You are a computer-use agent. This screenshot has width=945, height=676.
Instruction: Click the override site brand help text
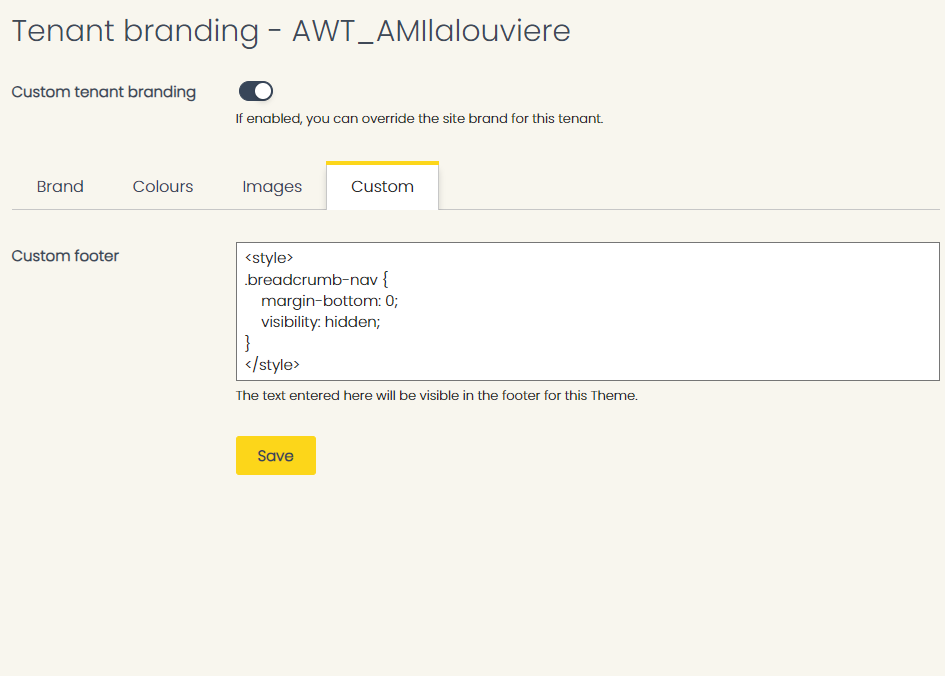coord(419,119)
